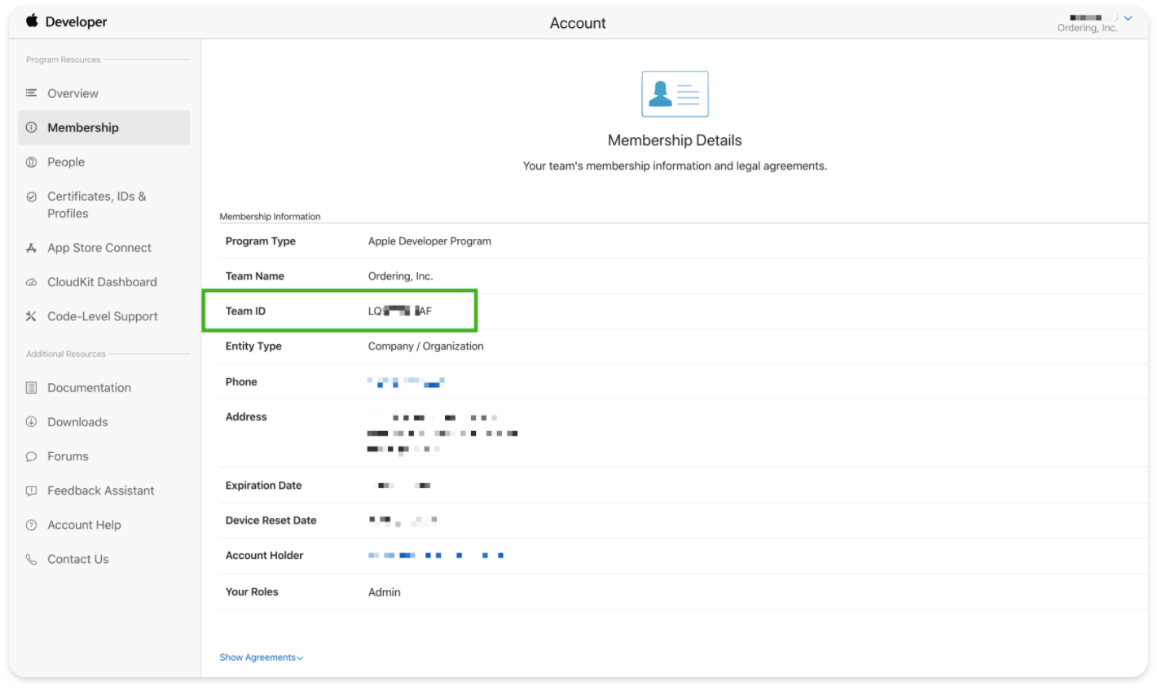Image resolution: width=1157 pixels, height=689 pixels.
Task: Click the CloudKit Dashboard cloud icon
Action: (x=31, y=282)
